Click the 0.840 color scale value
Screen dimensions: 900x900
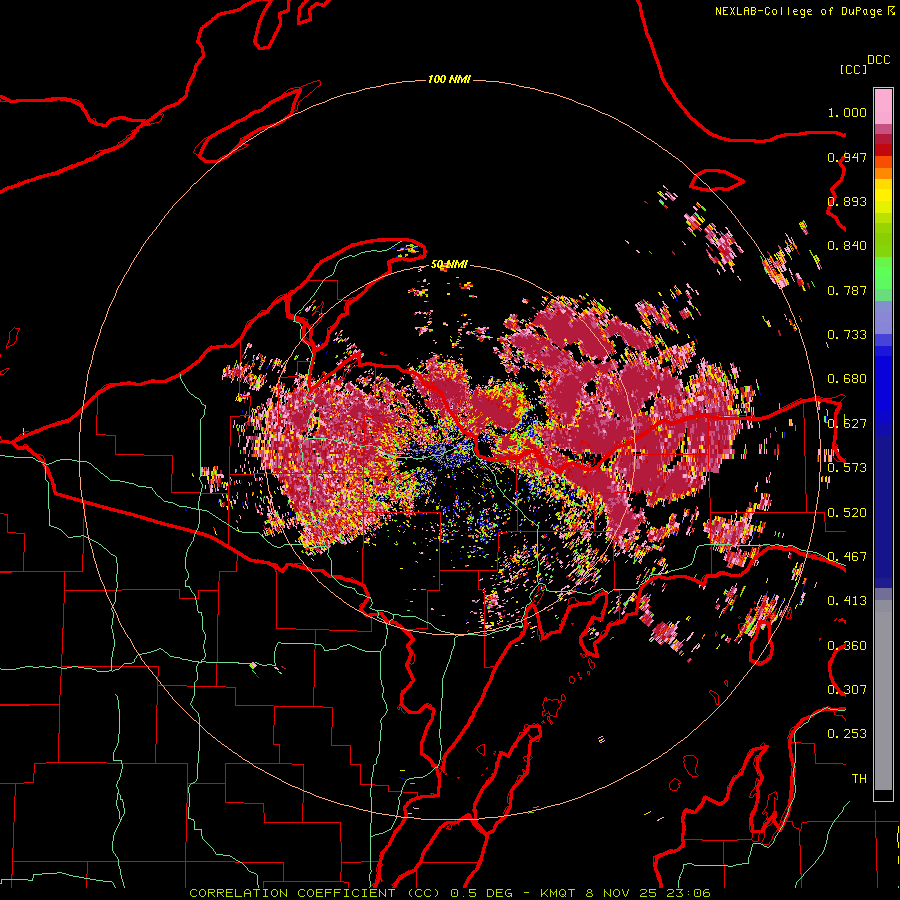click(847, 246)
